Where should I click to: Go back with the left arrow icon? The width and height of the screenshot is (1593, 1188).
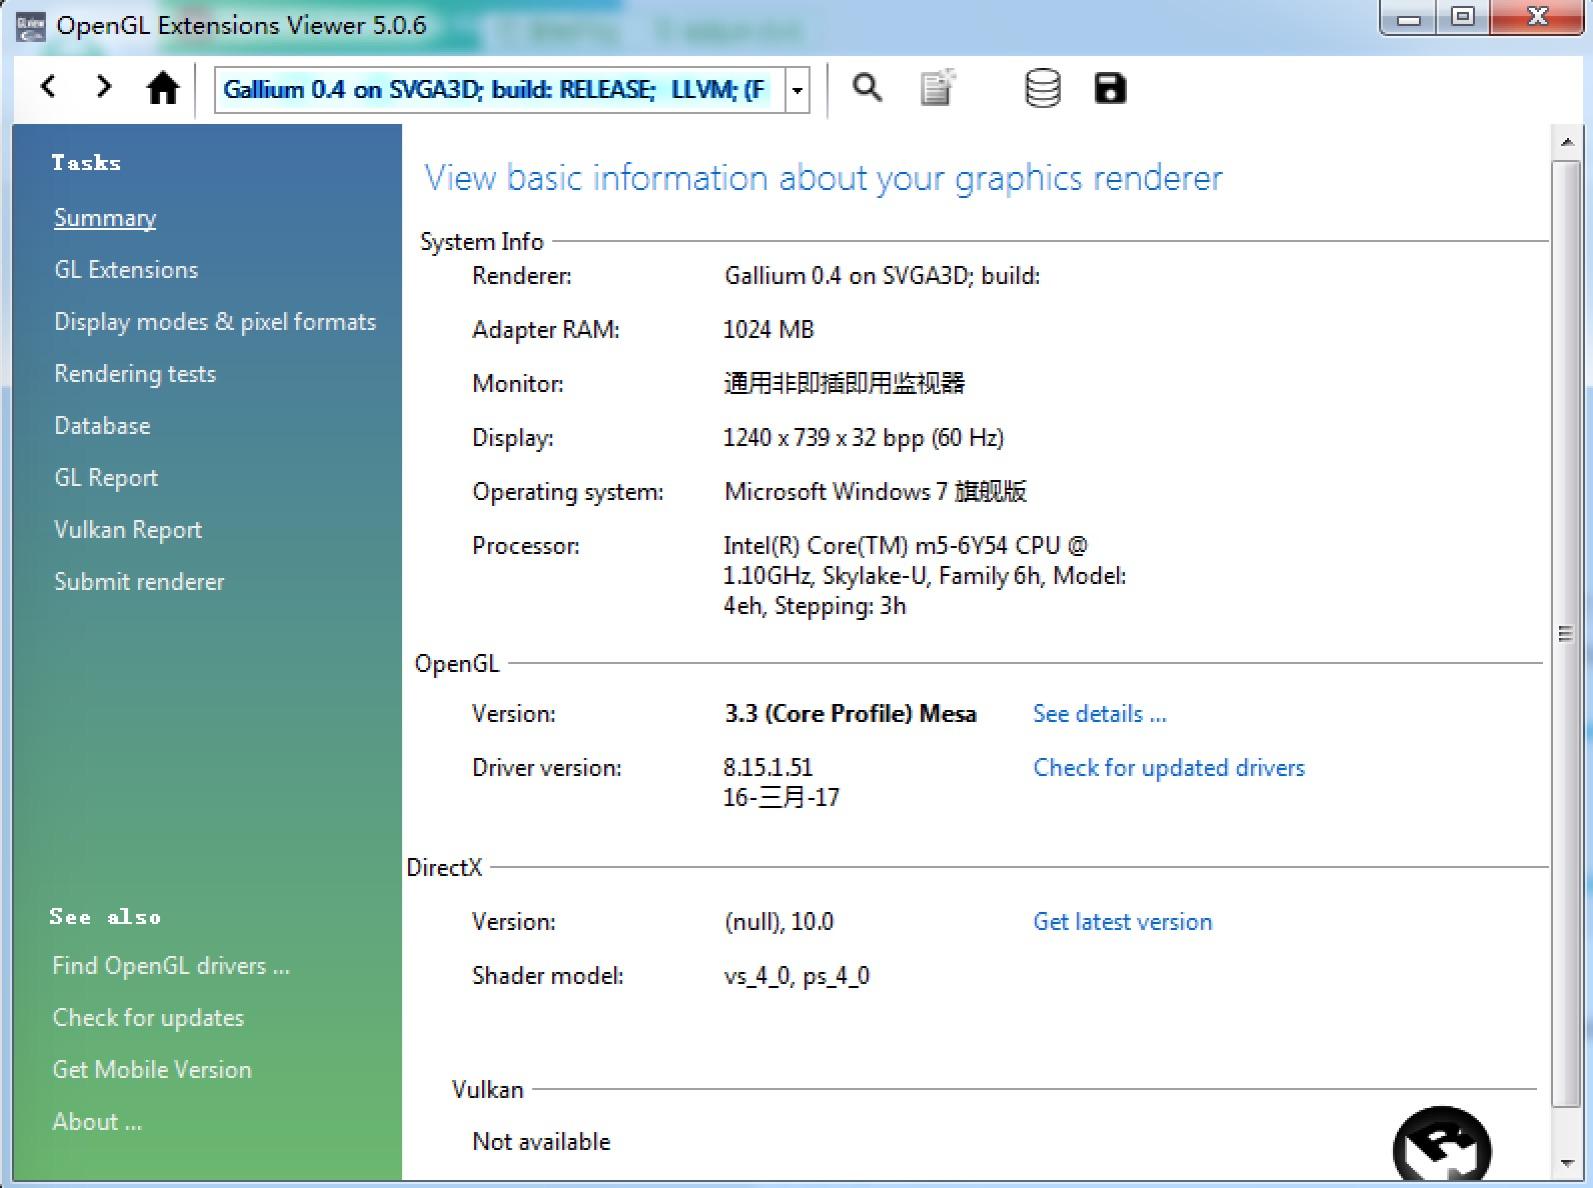point(48,87)
